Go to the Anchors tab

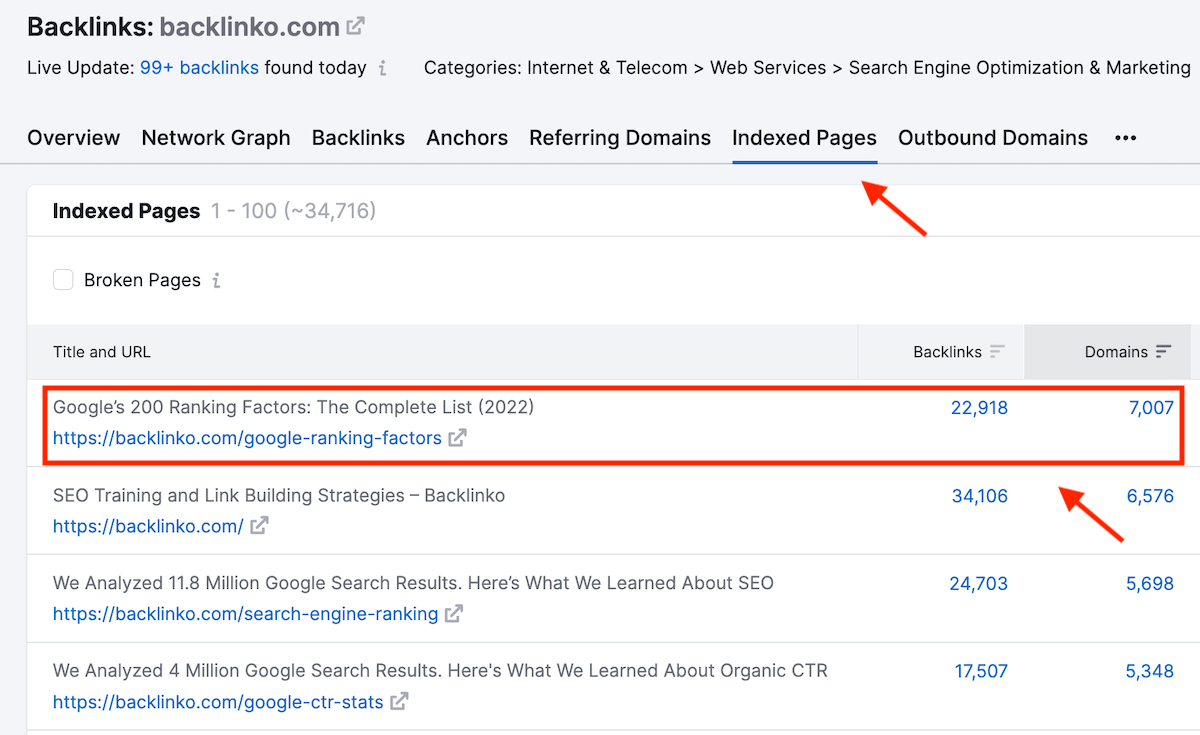click(x=467, y=138)
